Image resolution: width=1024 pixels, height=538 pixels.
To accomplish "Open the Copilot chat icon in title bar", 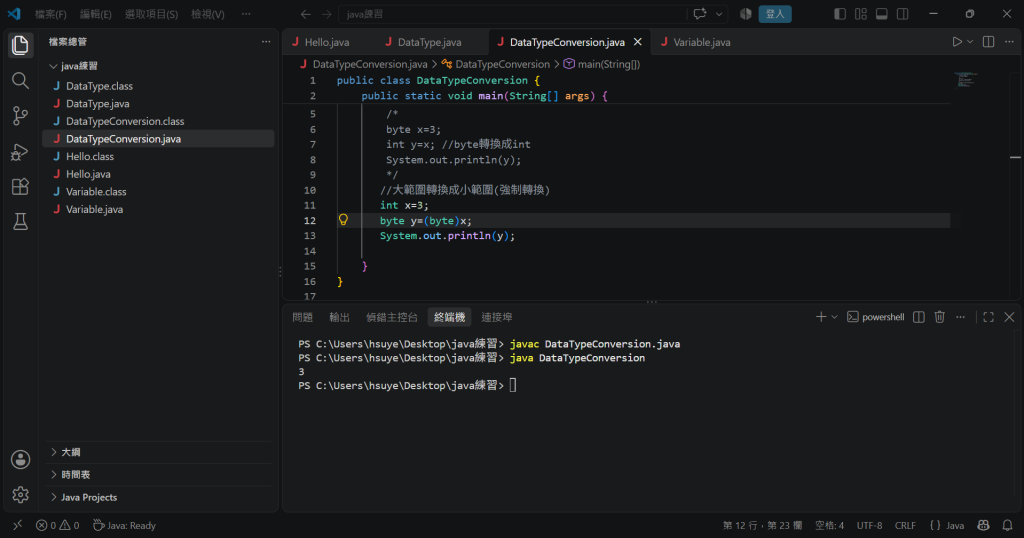I will 699,14.
